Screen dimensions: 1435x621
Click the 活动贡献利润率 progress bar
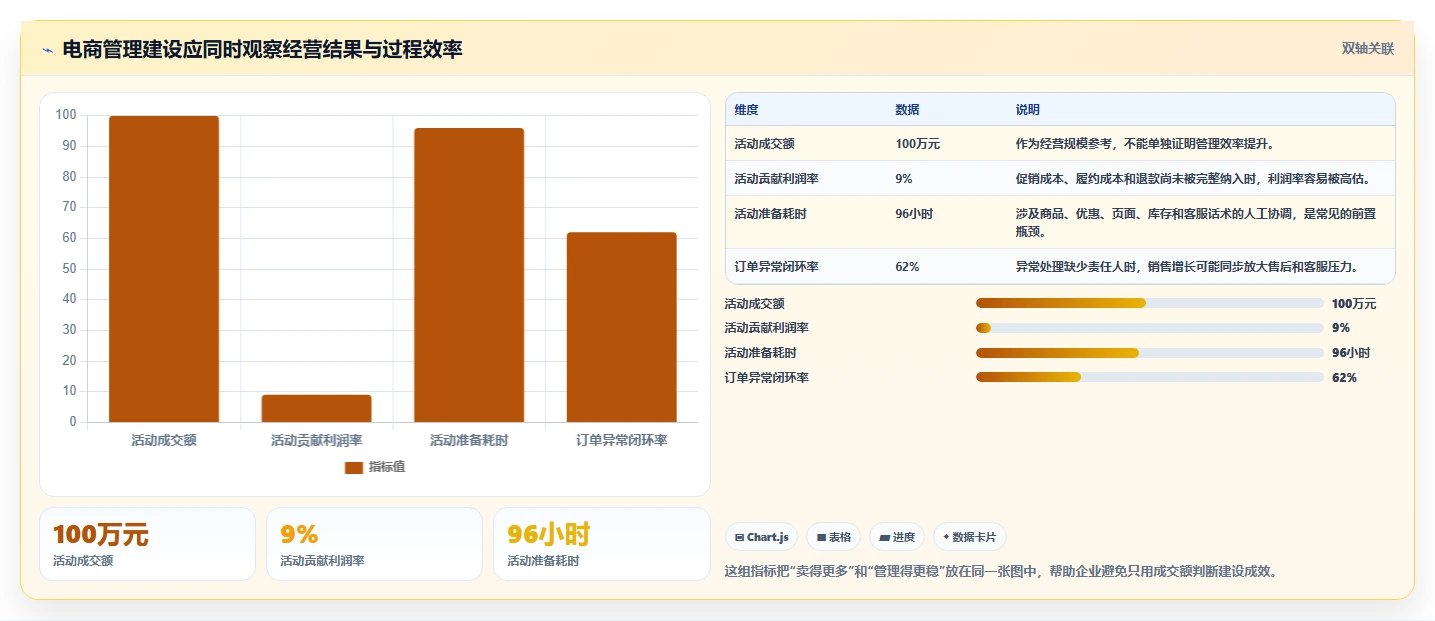pos(1150,328)
